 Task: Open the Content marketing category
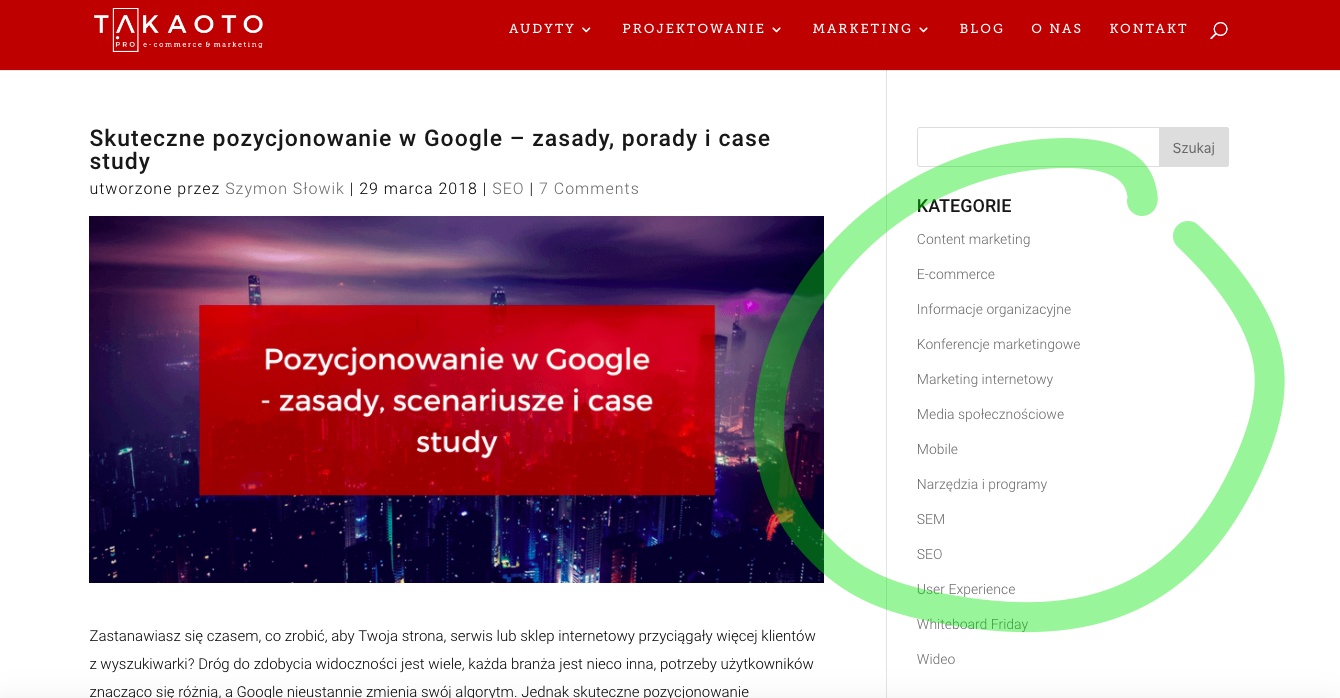click(973, 239)
